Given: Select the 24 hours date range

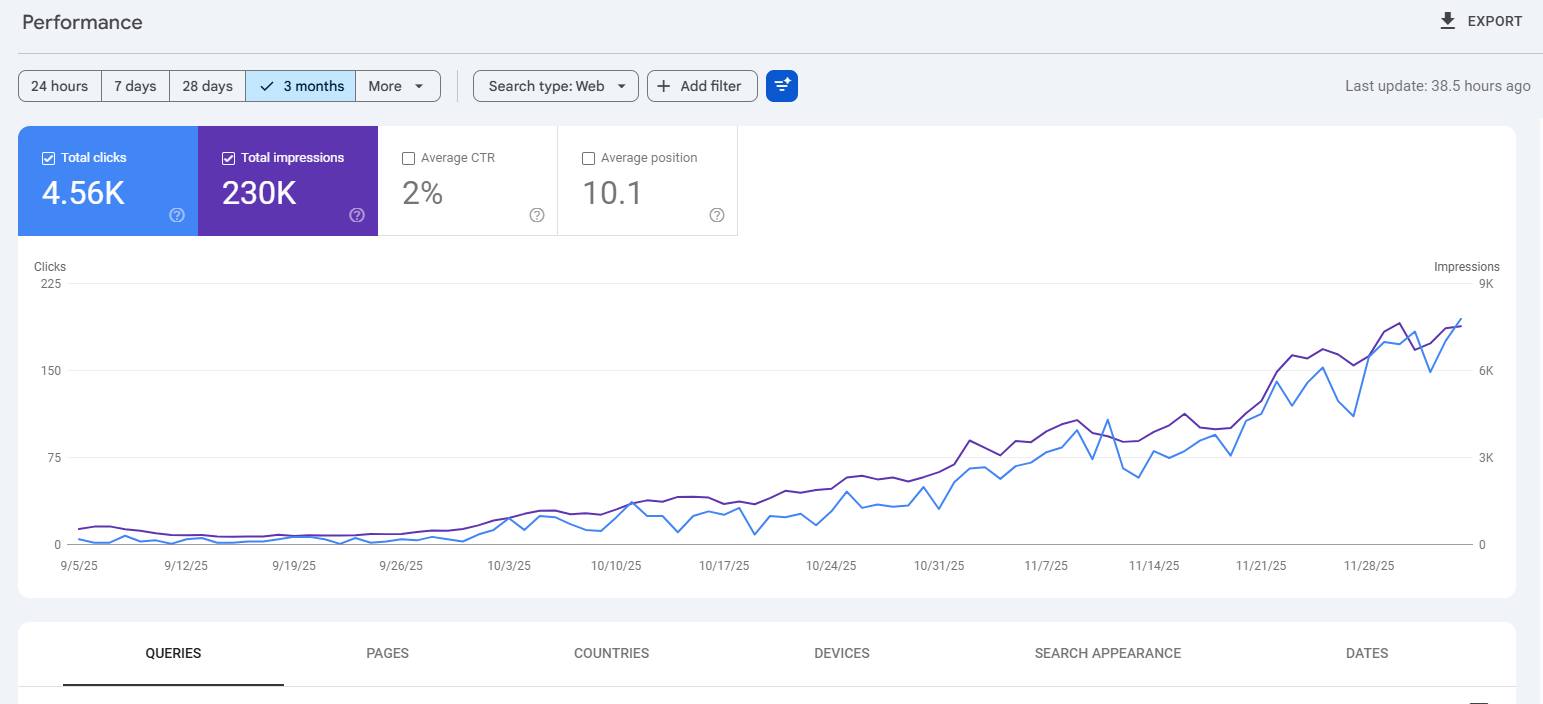Looking at the screenshot, I should pos(59,86).
